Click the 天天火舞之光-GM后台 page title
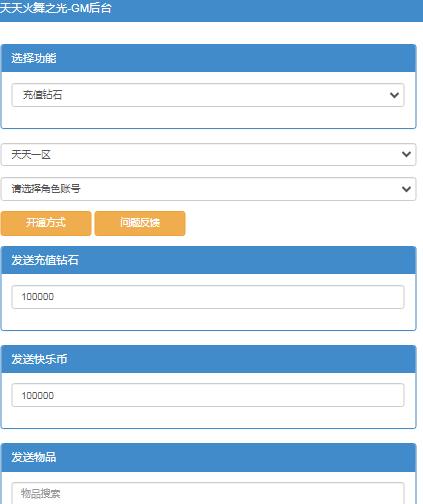 click(55, 8)
